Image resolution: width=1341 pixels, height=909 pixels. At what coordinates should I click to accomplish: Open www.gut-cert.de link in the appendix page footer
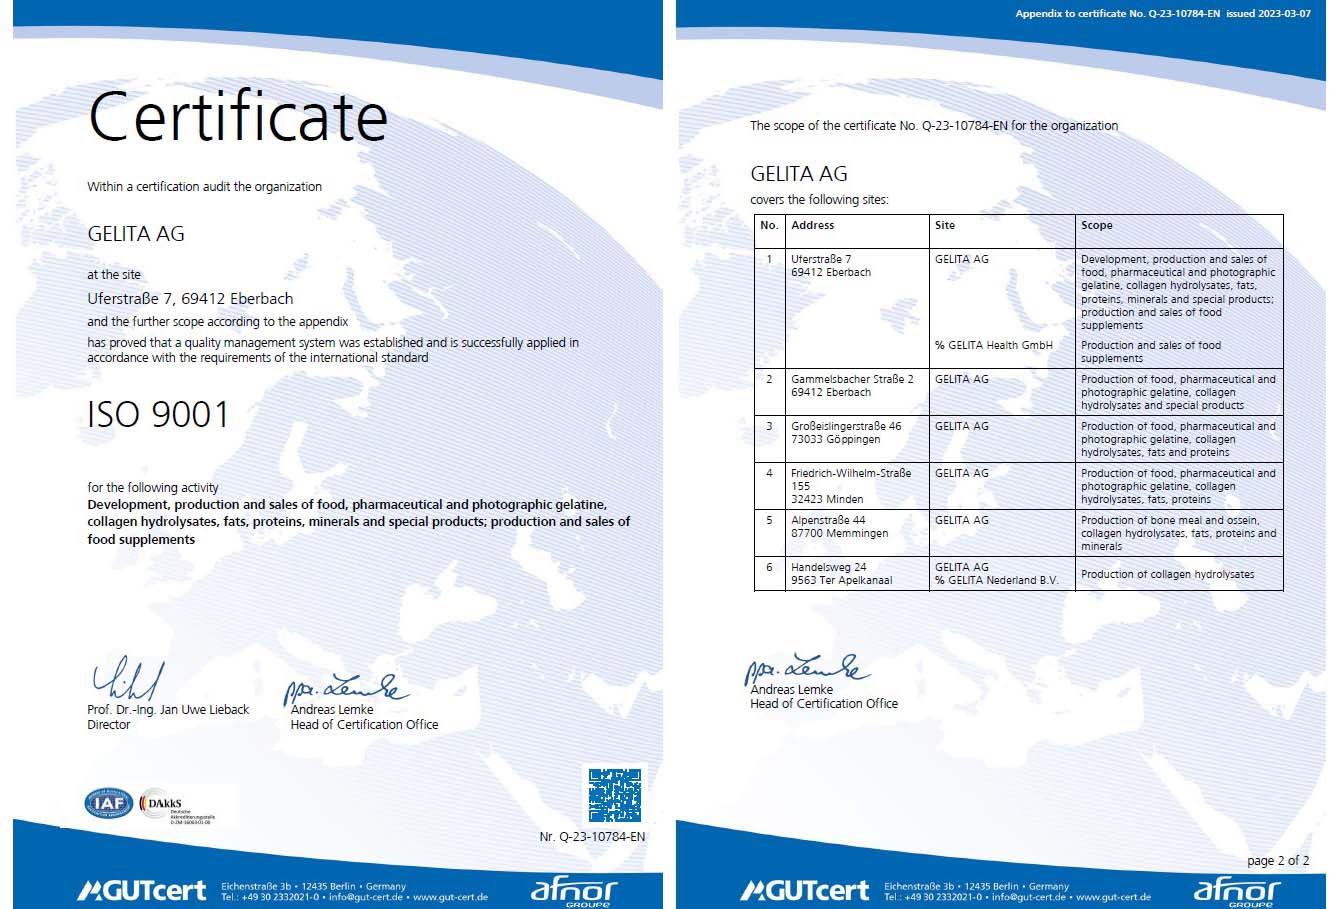1113,897
